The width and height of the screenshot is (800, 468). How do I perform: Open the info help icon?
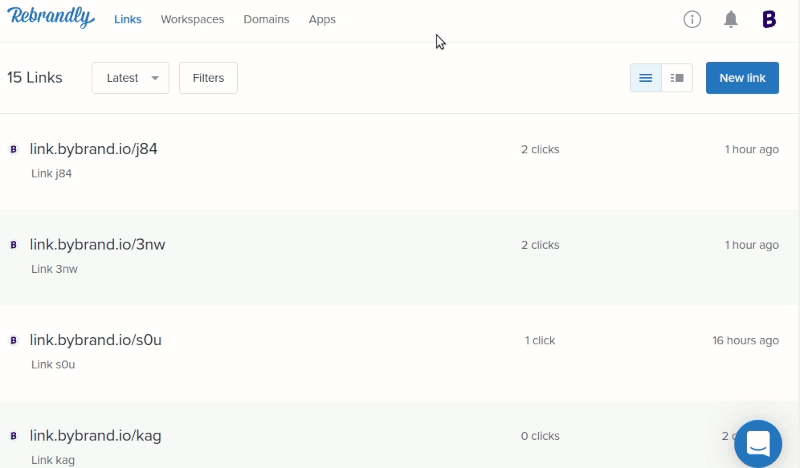(692, 19)
